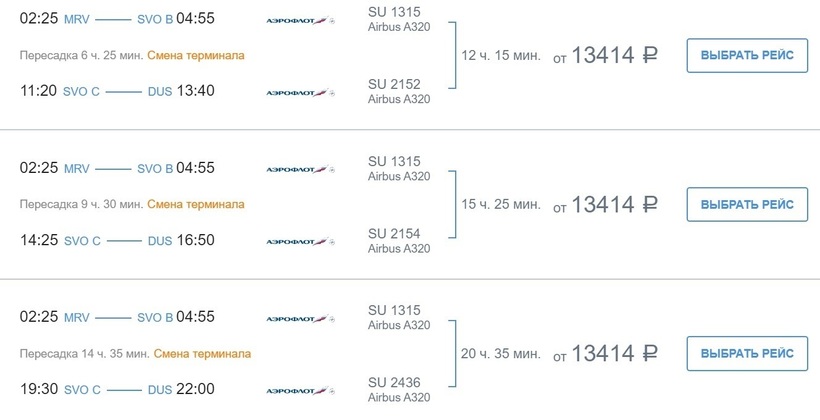
Task: Click Aeroflot logo beside flight SU 2154
Action: (x=300, y=241)
